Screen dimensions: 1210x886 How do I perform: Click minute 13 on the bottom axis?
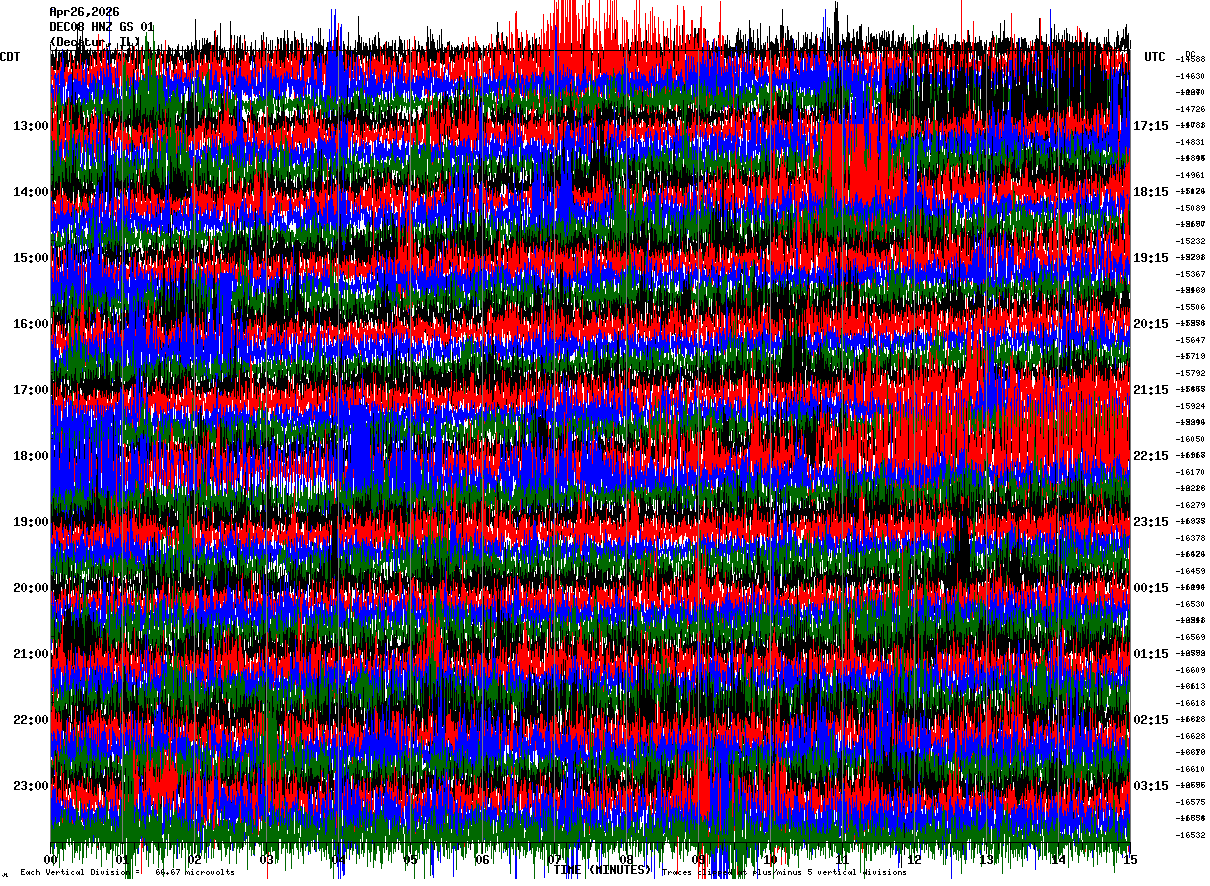(x=987, y=860)
